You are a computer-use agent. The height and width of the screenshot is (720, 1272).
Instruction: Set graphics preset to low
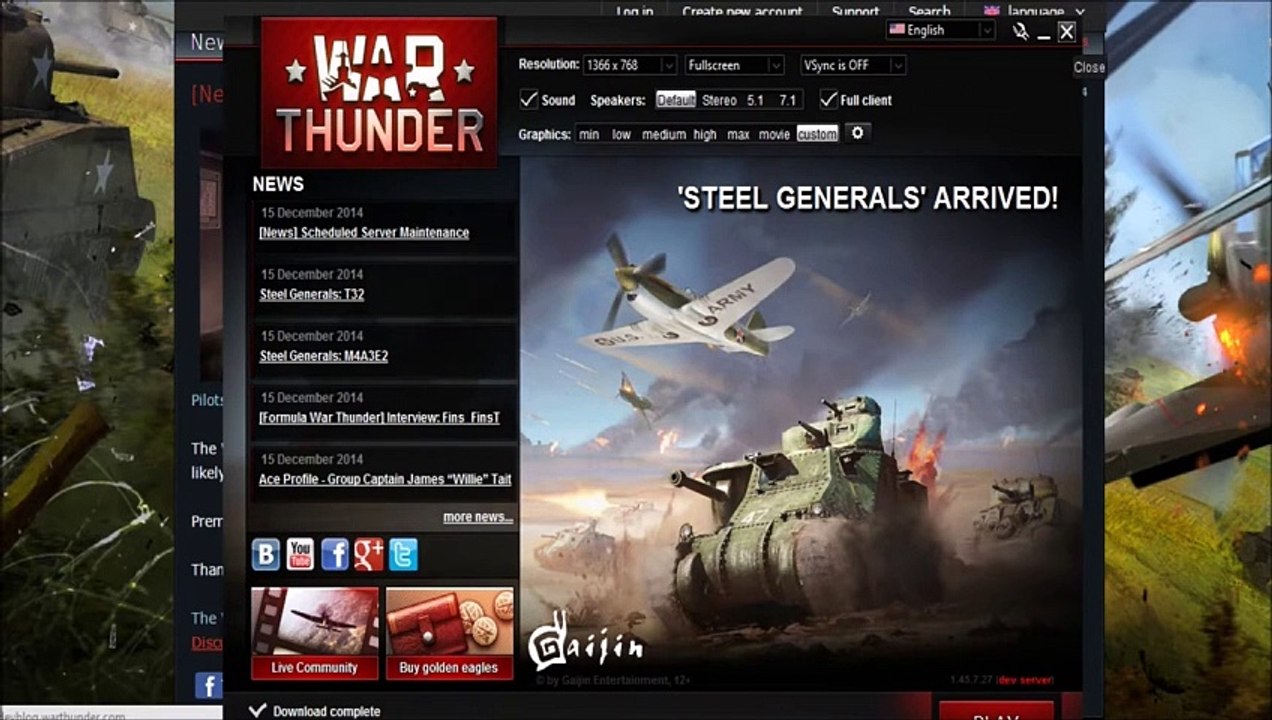click(x=622, y=134)
